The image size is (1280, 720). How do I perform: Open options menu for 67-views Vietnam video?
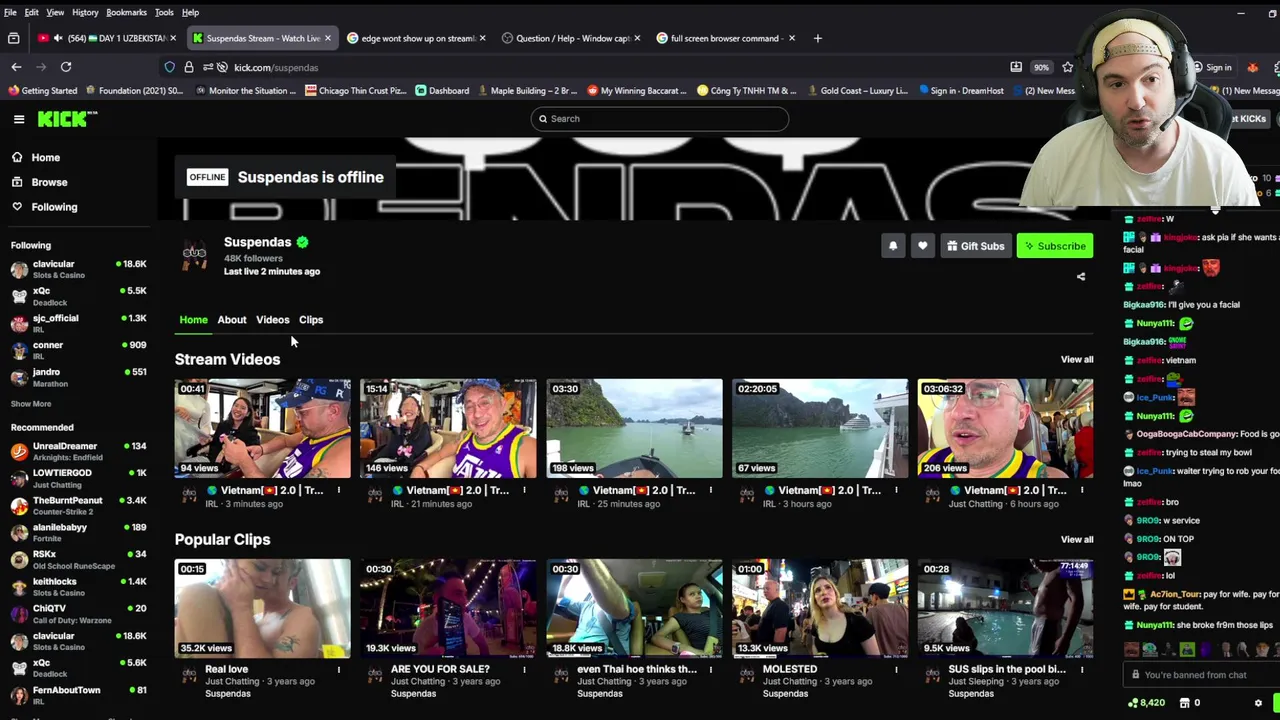click(x=896, y=490)
